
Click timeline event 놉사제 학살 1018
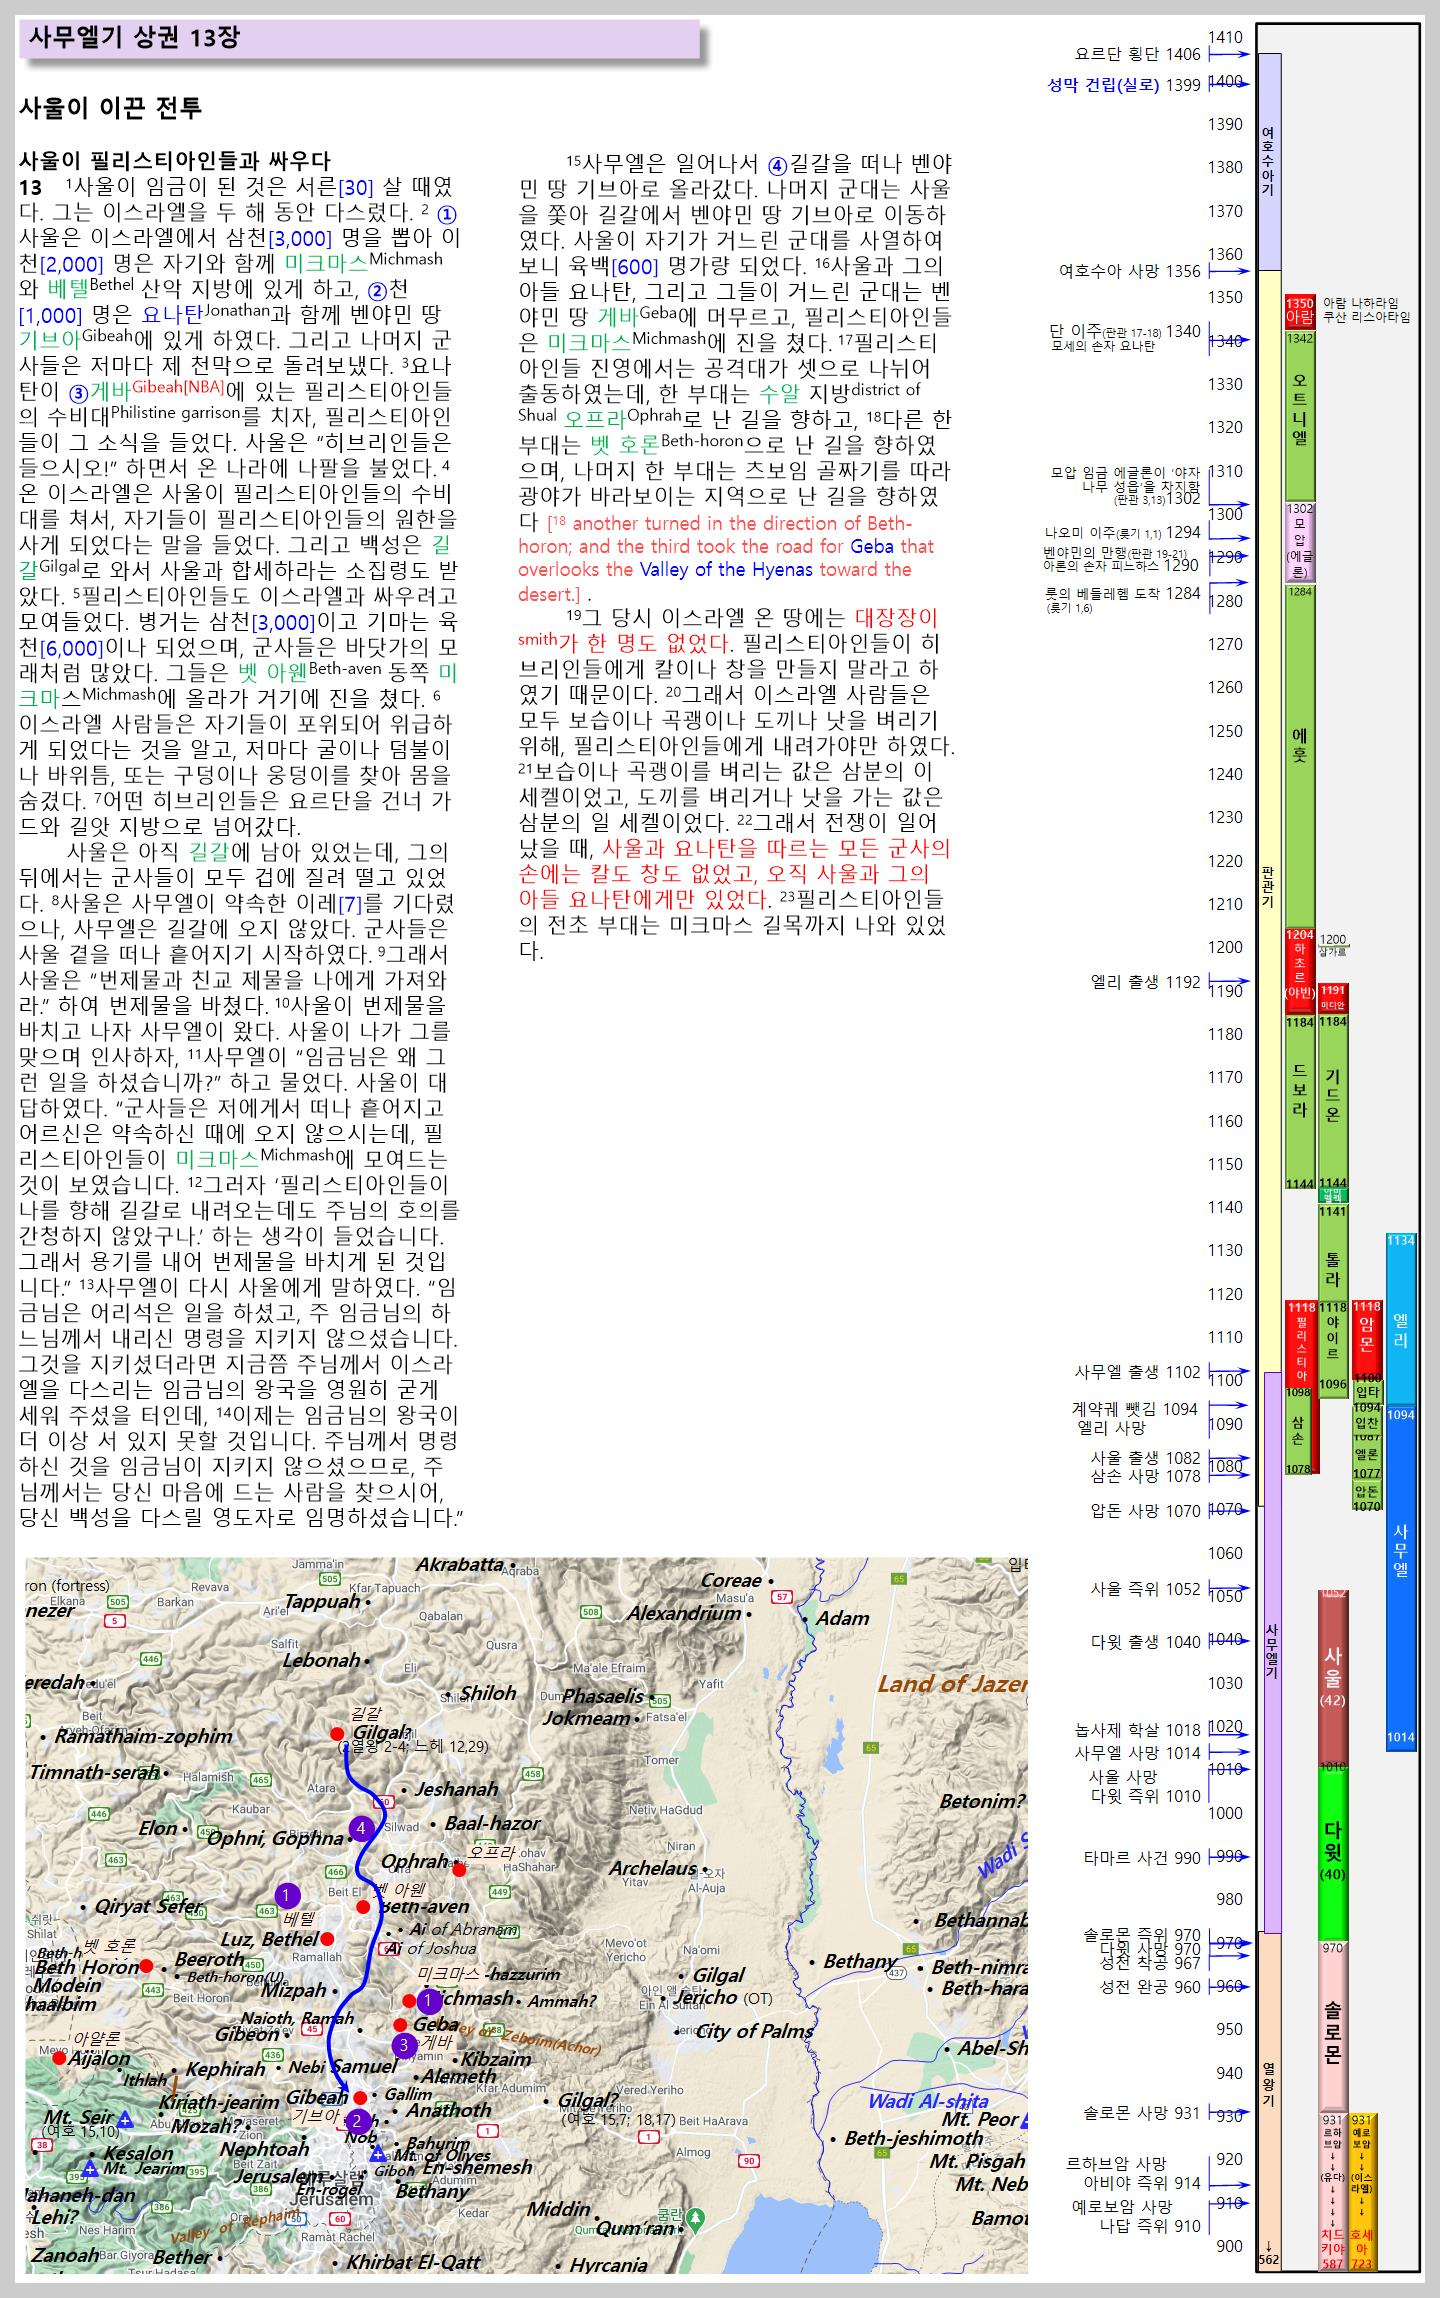1138,1730
